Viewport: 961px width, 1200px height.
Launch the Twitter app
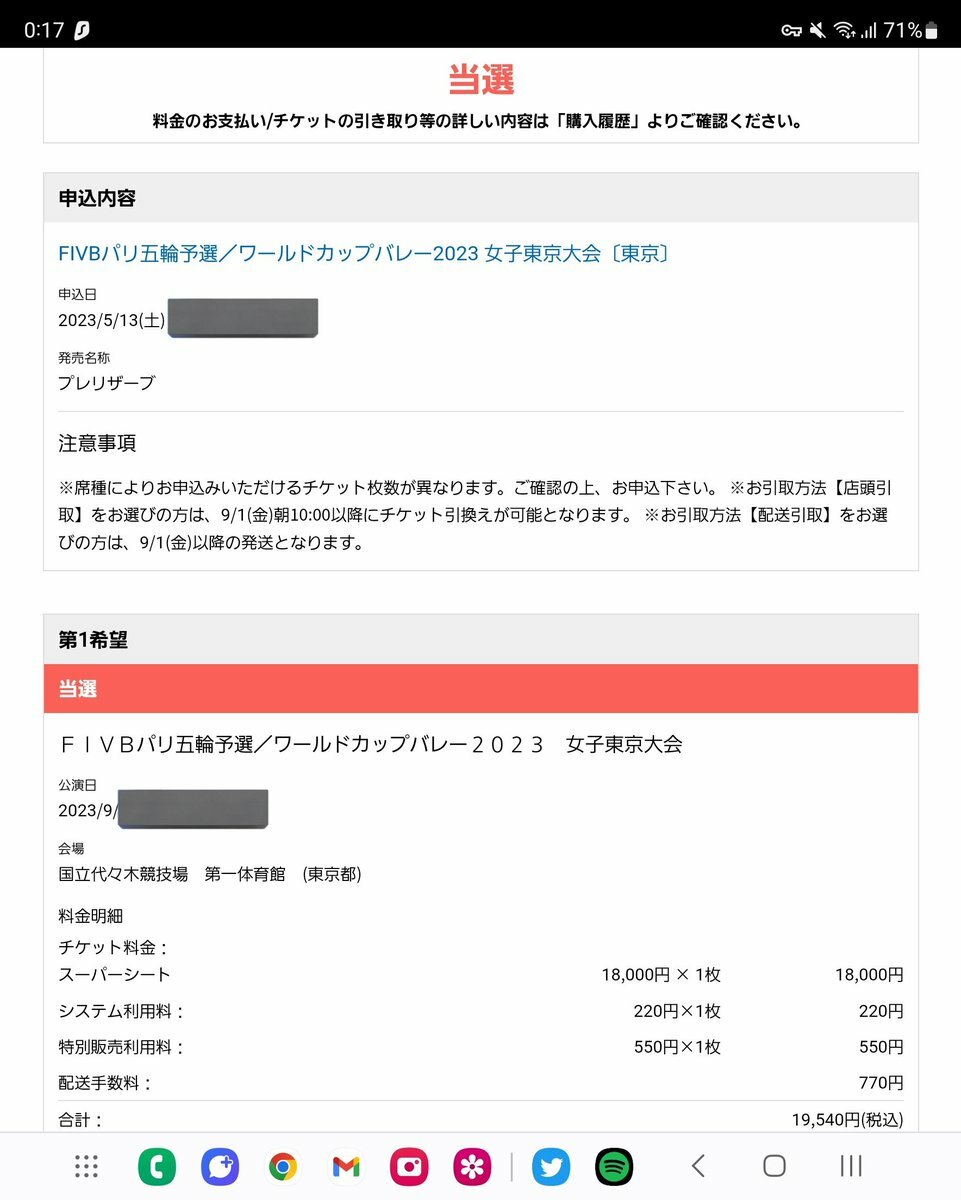pos(551,1166)
